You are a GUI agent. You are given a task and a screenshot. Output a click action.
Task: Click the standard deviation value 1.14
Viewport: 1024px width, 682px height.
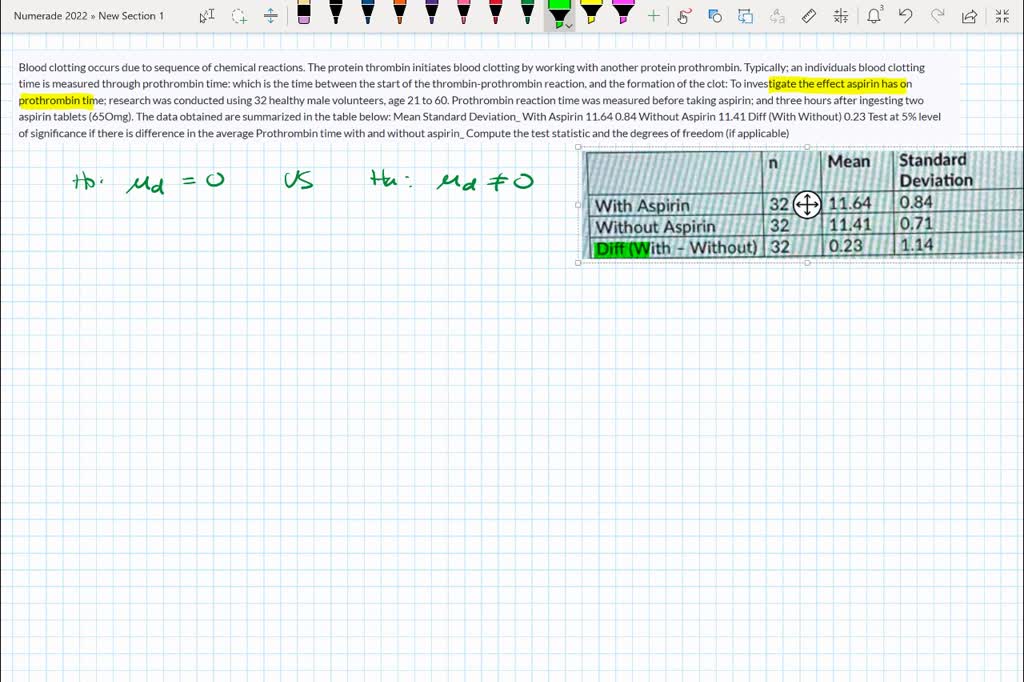click(x=916, y=245)
